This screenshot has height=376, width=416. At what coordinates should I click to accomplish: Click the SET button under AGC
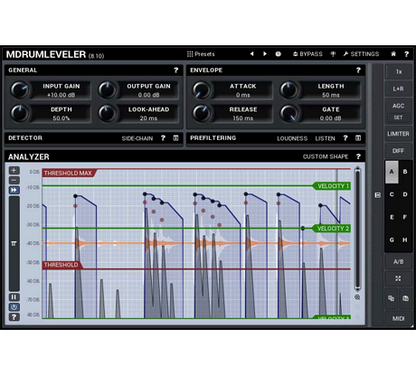click(x=399, y=117)
